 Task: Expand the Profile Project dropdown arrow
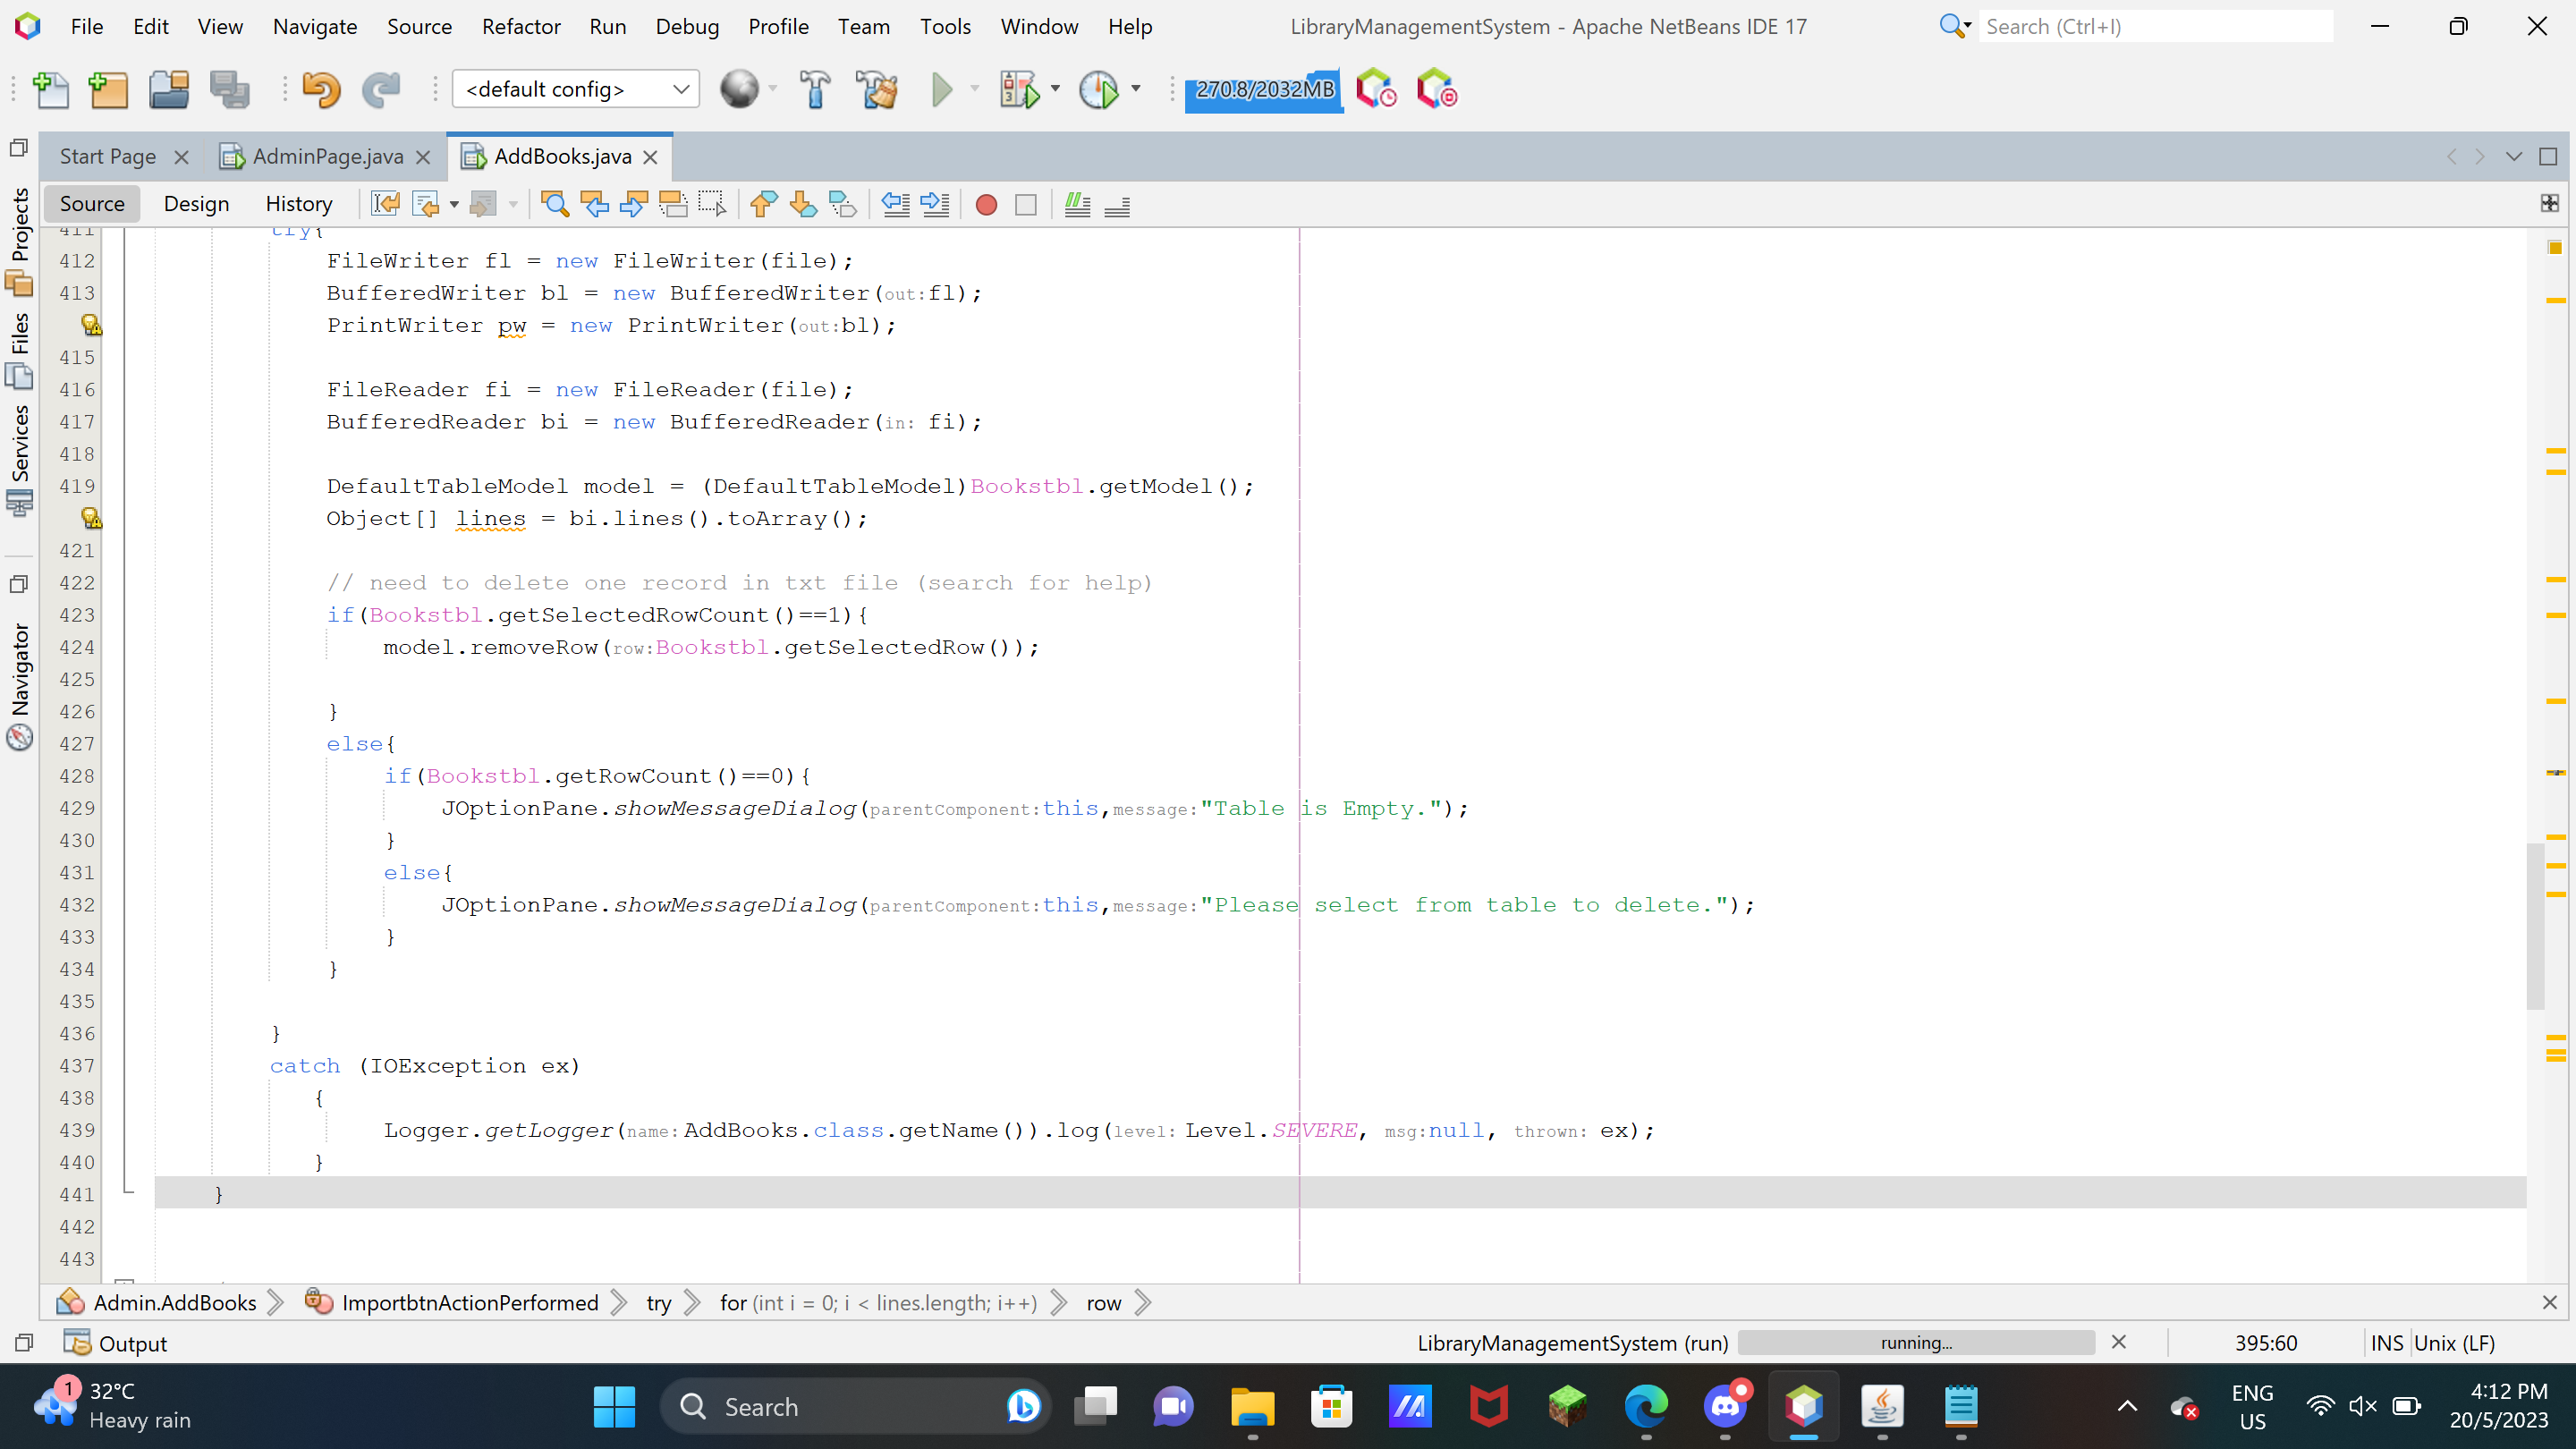[x=1136, y=89]
